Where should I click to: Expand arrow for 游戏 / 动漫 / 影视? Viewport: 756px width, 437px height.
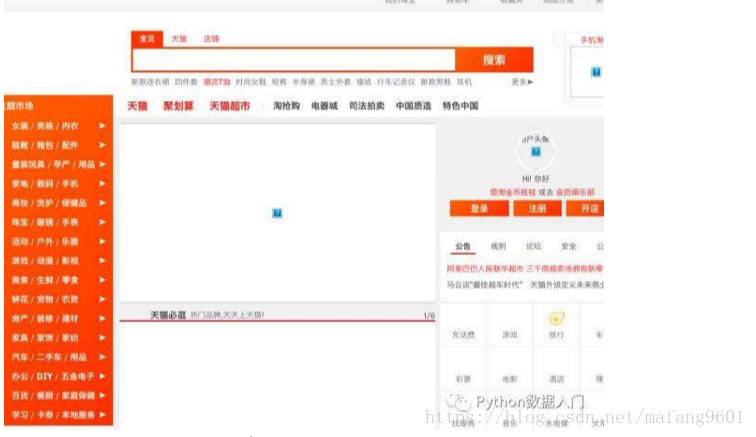(102, 261)
